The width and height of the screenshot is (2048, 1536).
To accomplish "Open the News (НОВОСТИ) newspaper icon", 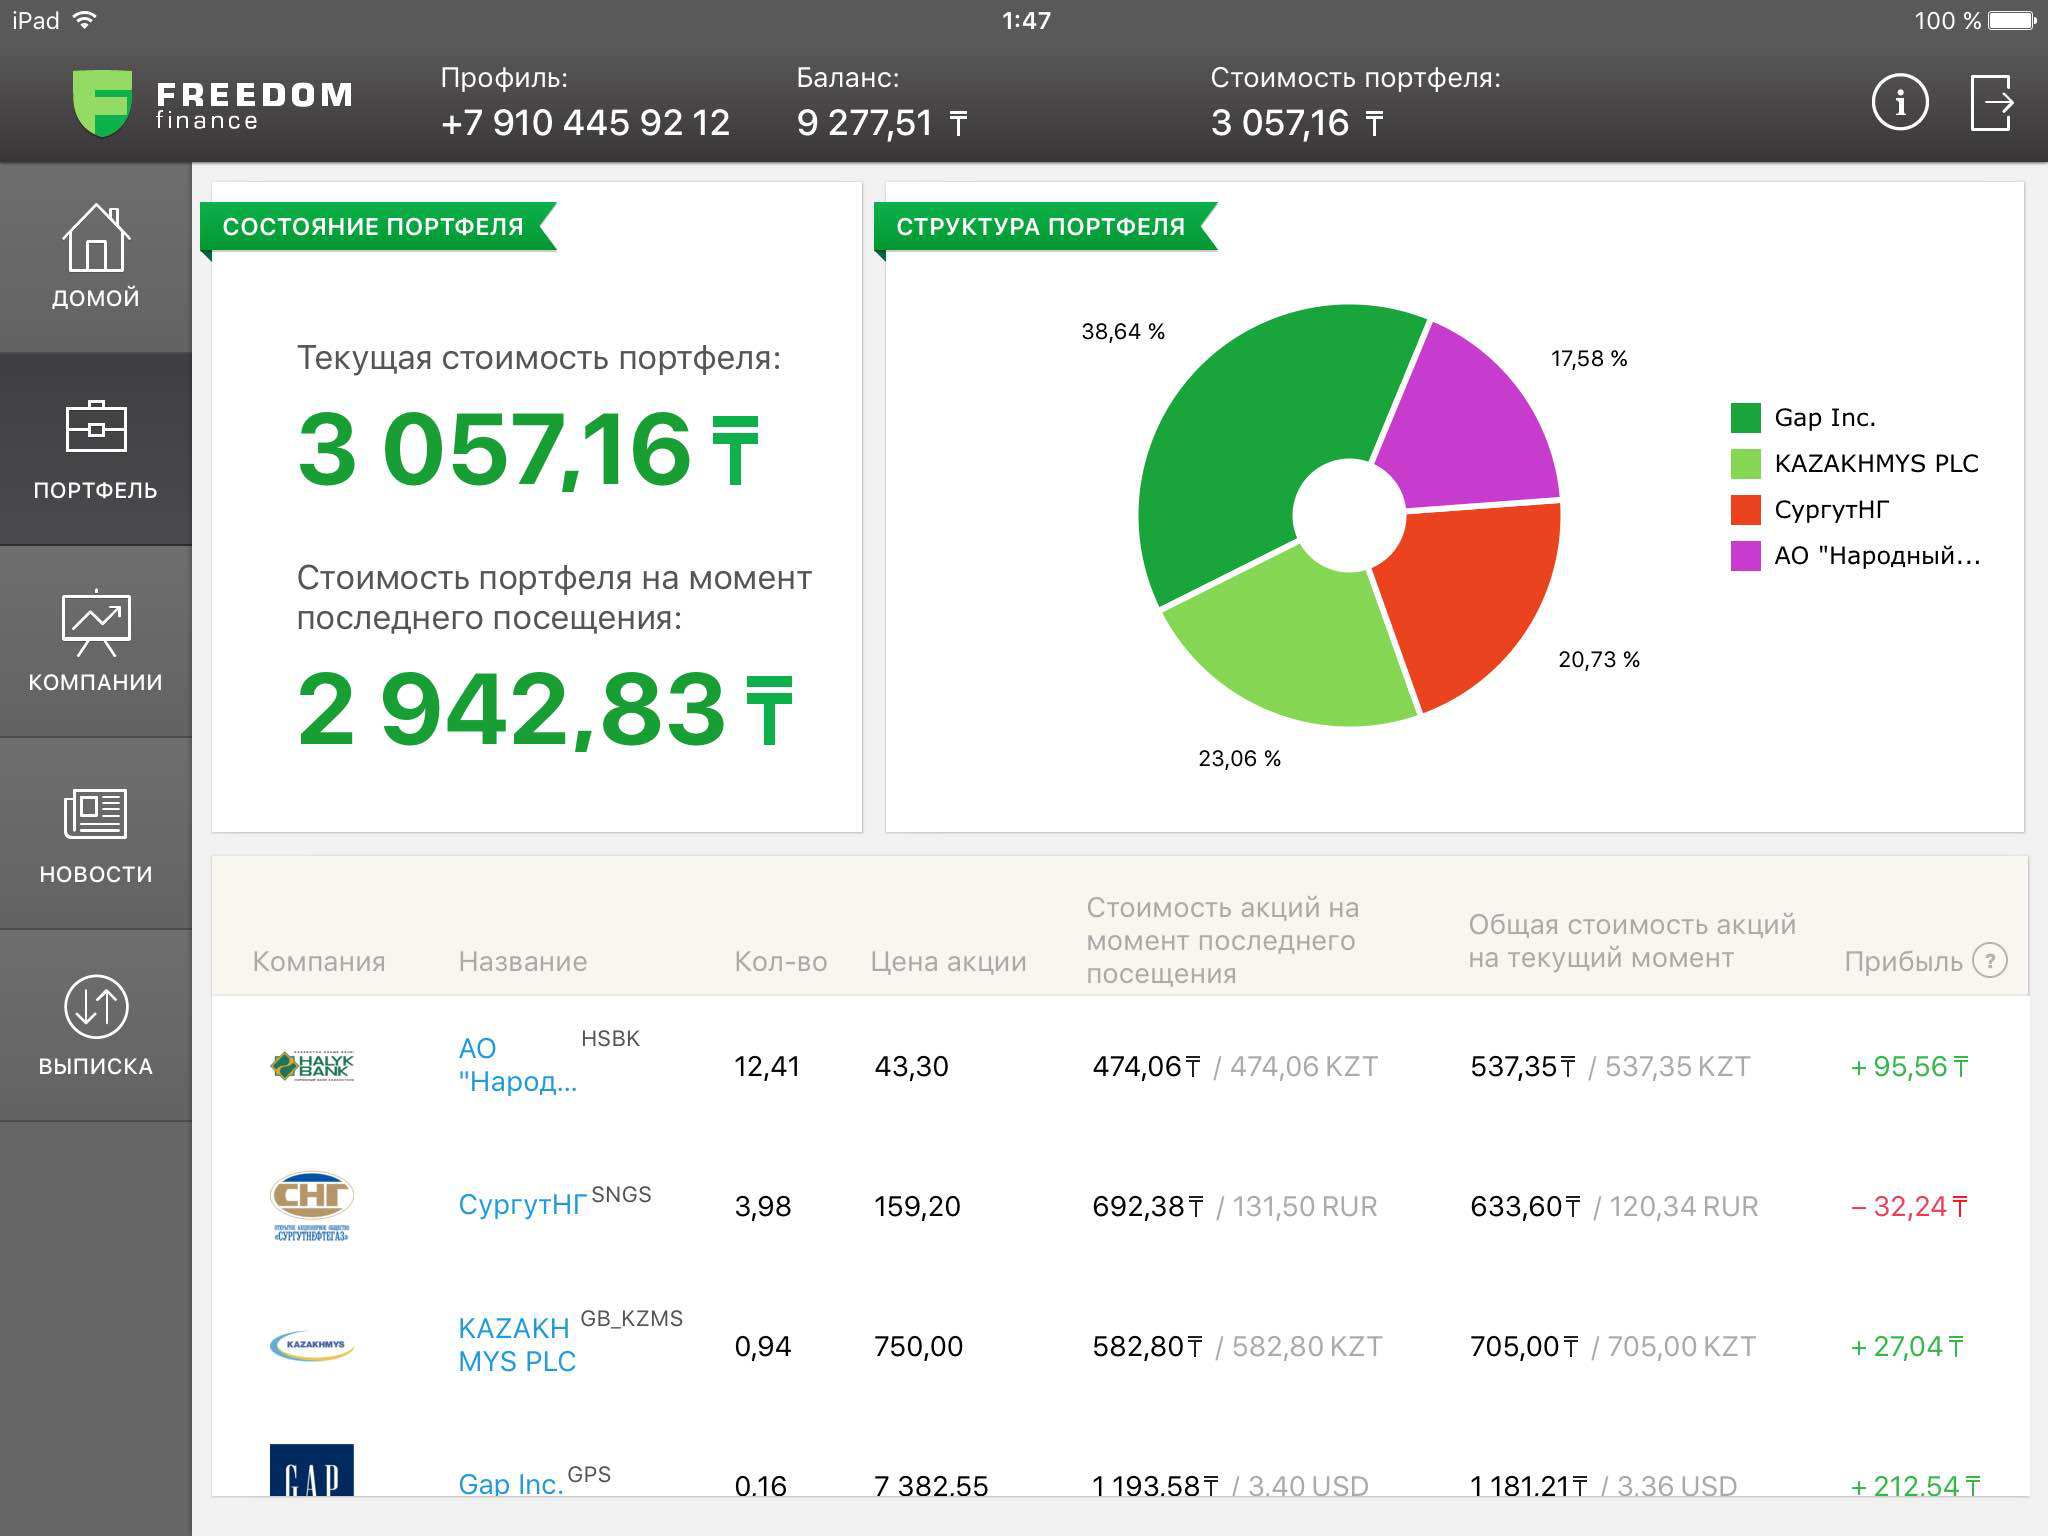I will pos(95,813).
